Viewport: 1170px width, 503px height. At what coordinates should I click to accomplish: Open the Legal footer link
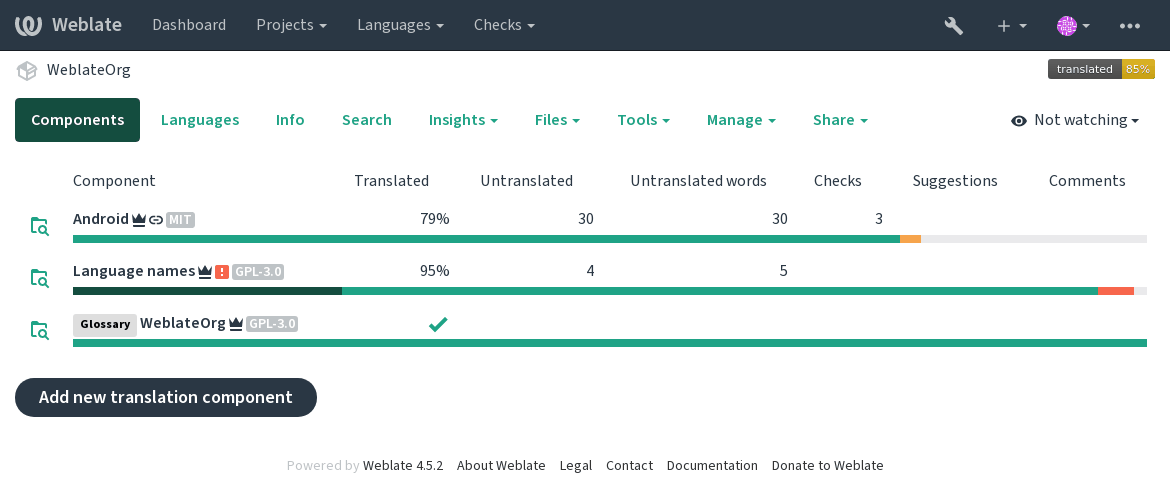pyautogui.click(x=576, y=466)
